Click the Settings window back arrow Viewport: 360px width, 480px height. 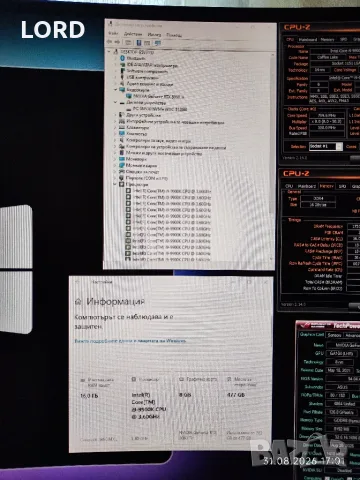click(77, 282)
